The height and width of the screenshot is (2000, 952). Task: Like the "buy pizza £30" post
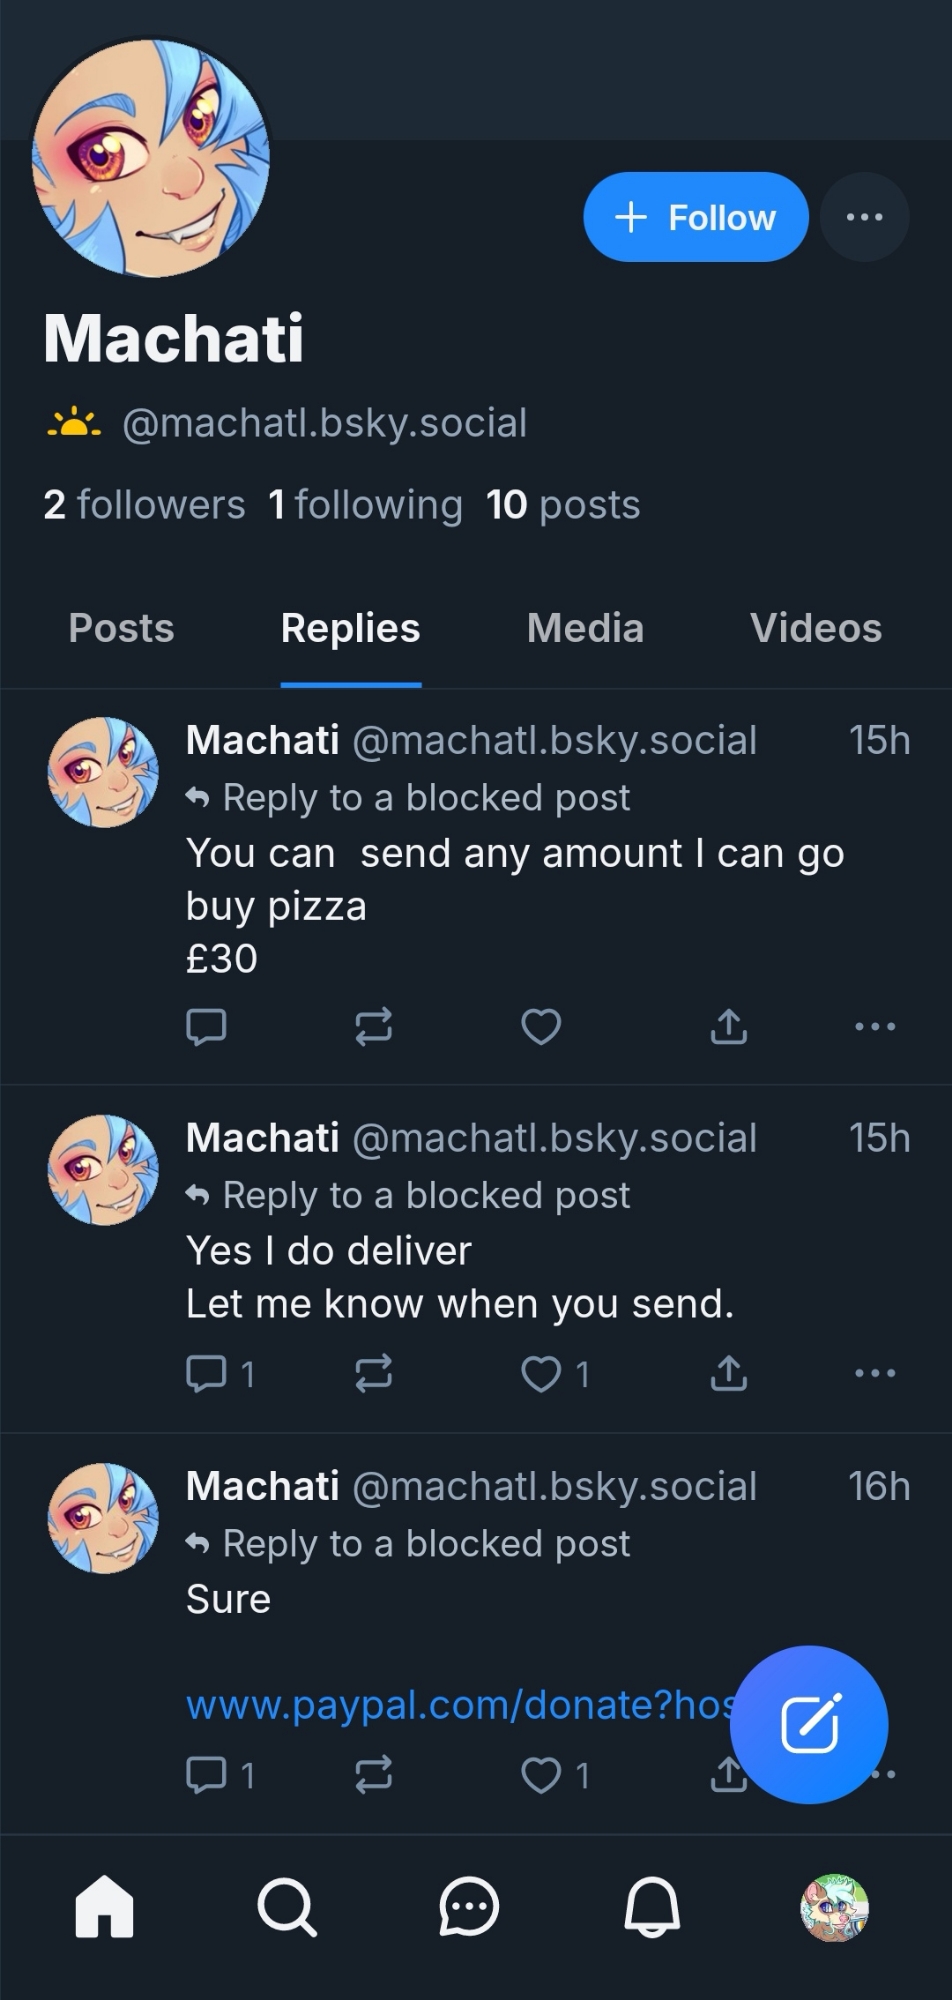point(541,1026)
